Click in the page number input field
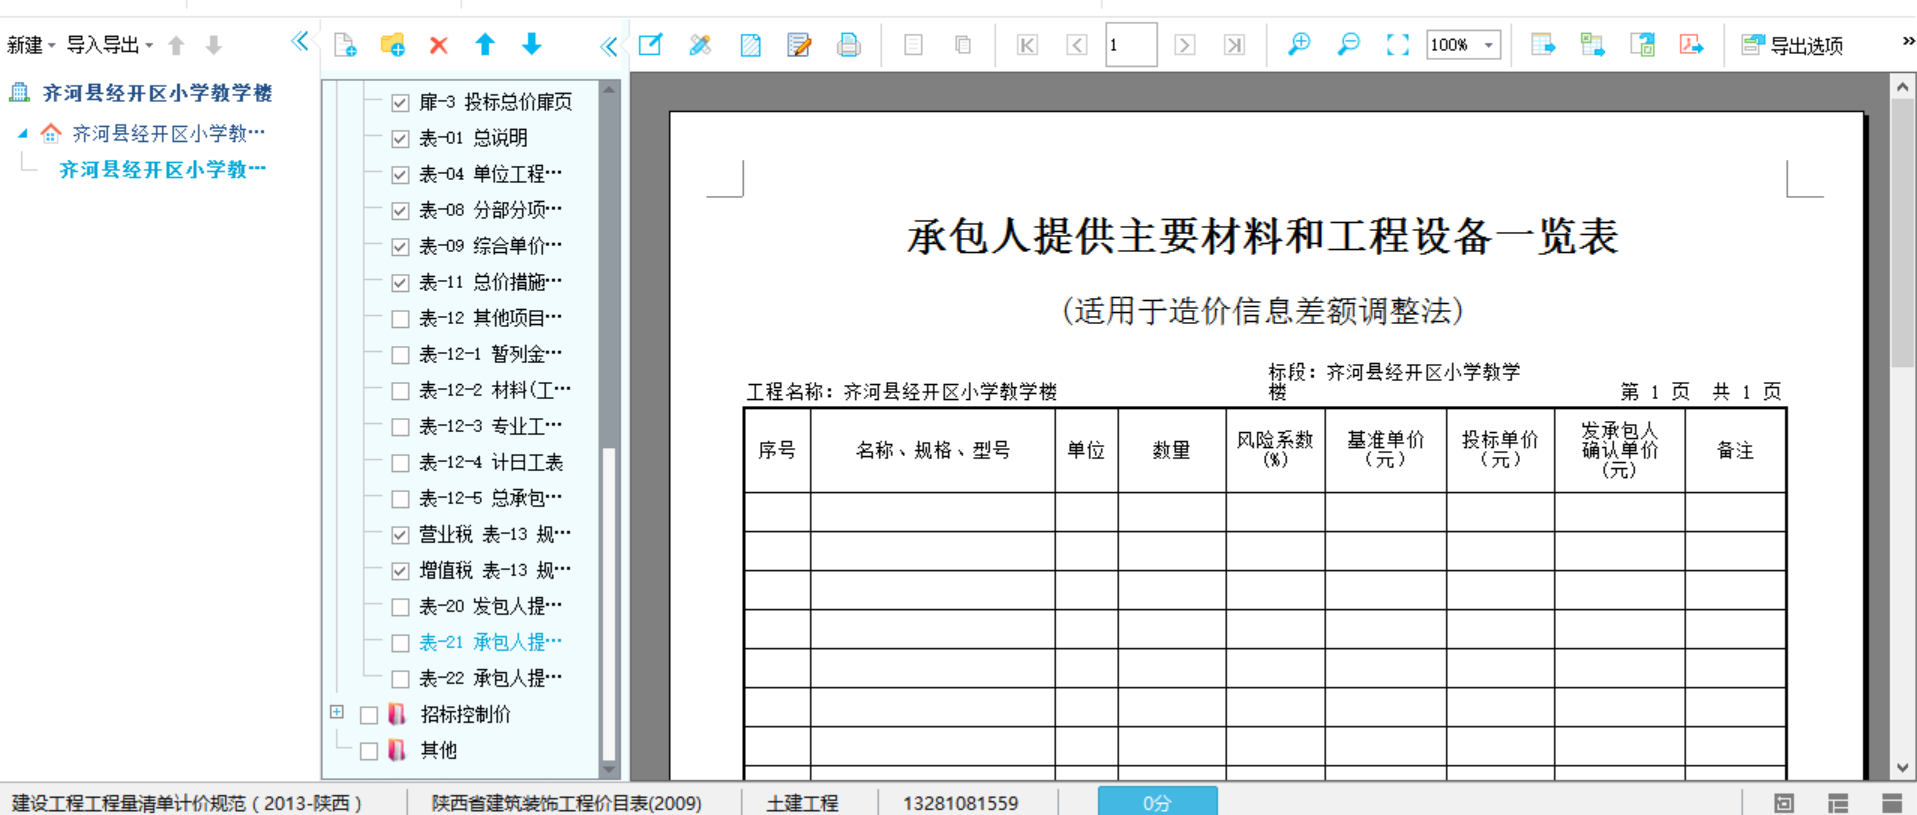The image size is (1917, 815). pyautogui.click(x=1131, y=45)
